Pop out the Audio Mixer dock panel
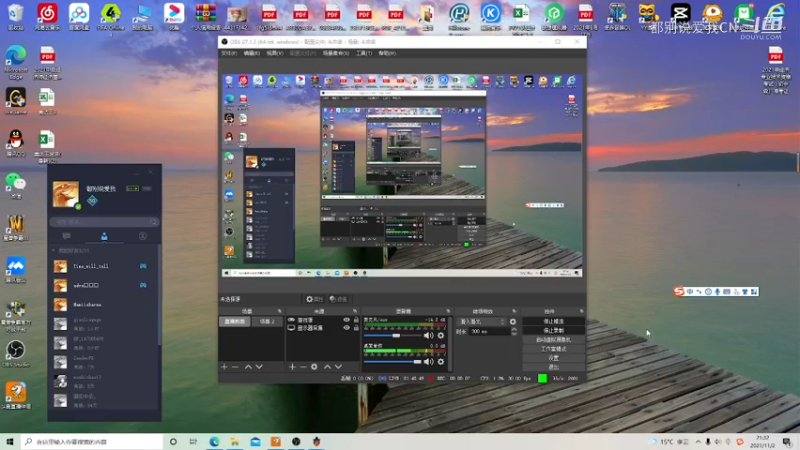Viewport: 800px width, 450px height. pyautogui.click(x=448, y=311)
